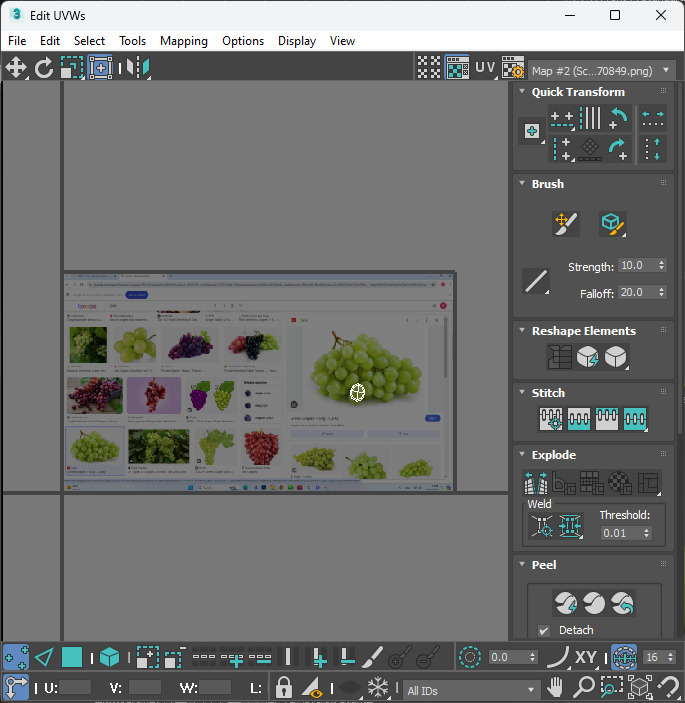685x703 pixels.
Task: Click Quick Peel icon
Action: click(x=566, y=603)
